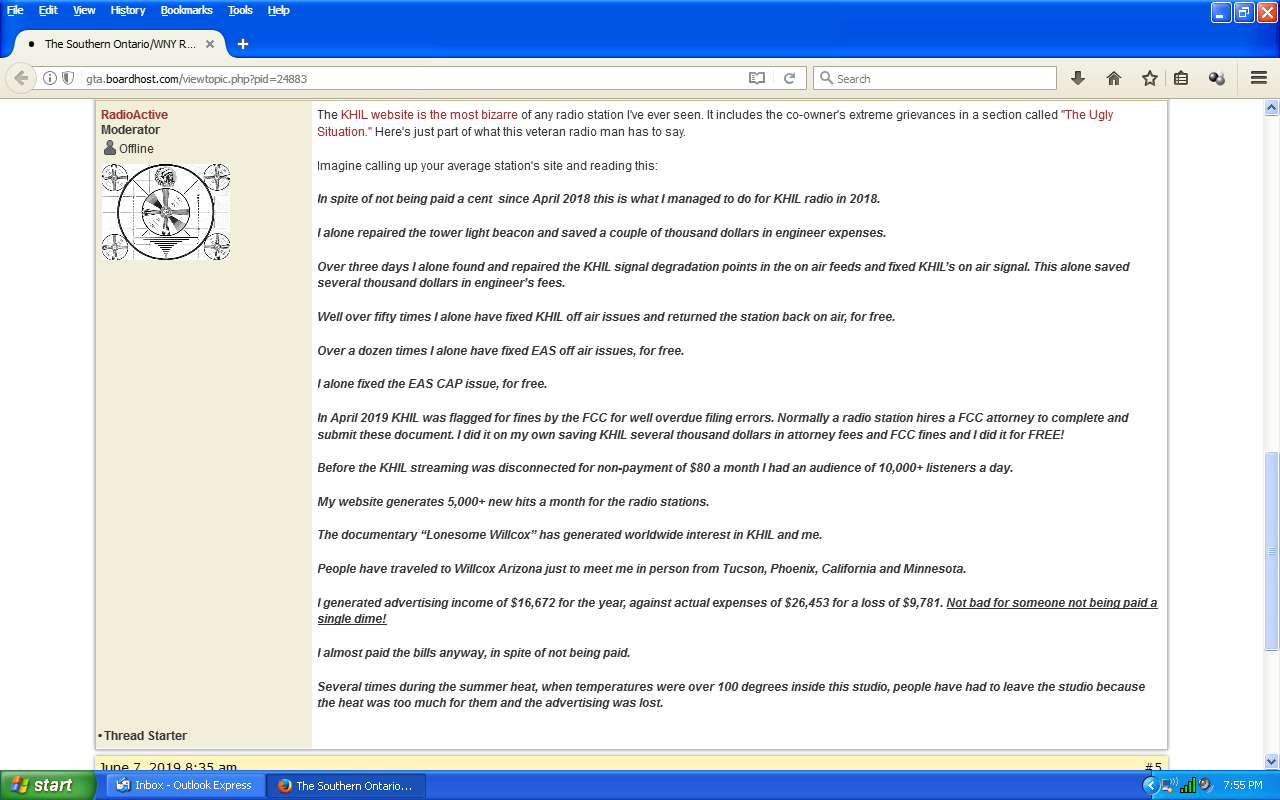1280x800 pixels.
Task: Open the site information icon in address bar
Action: tap(49, 78)
